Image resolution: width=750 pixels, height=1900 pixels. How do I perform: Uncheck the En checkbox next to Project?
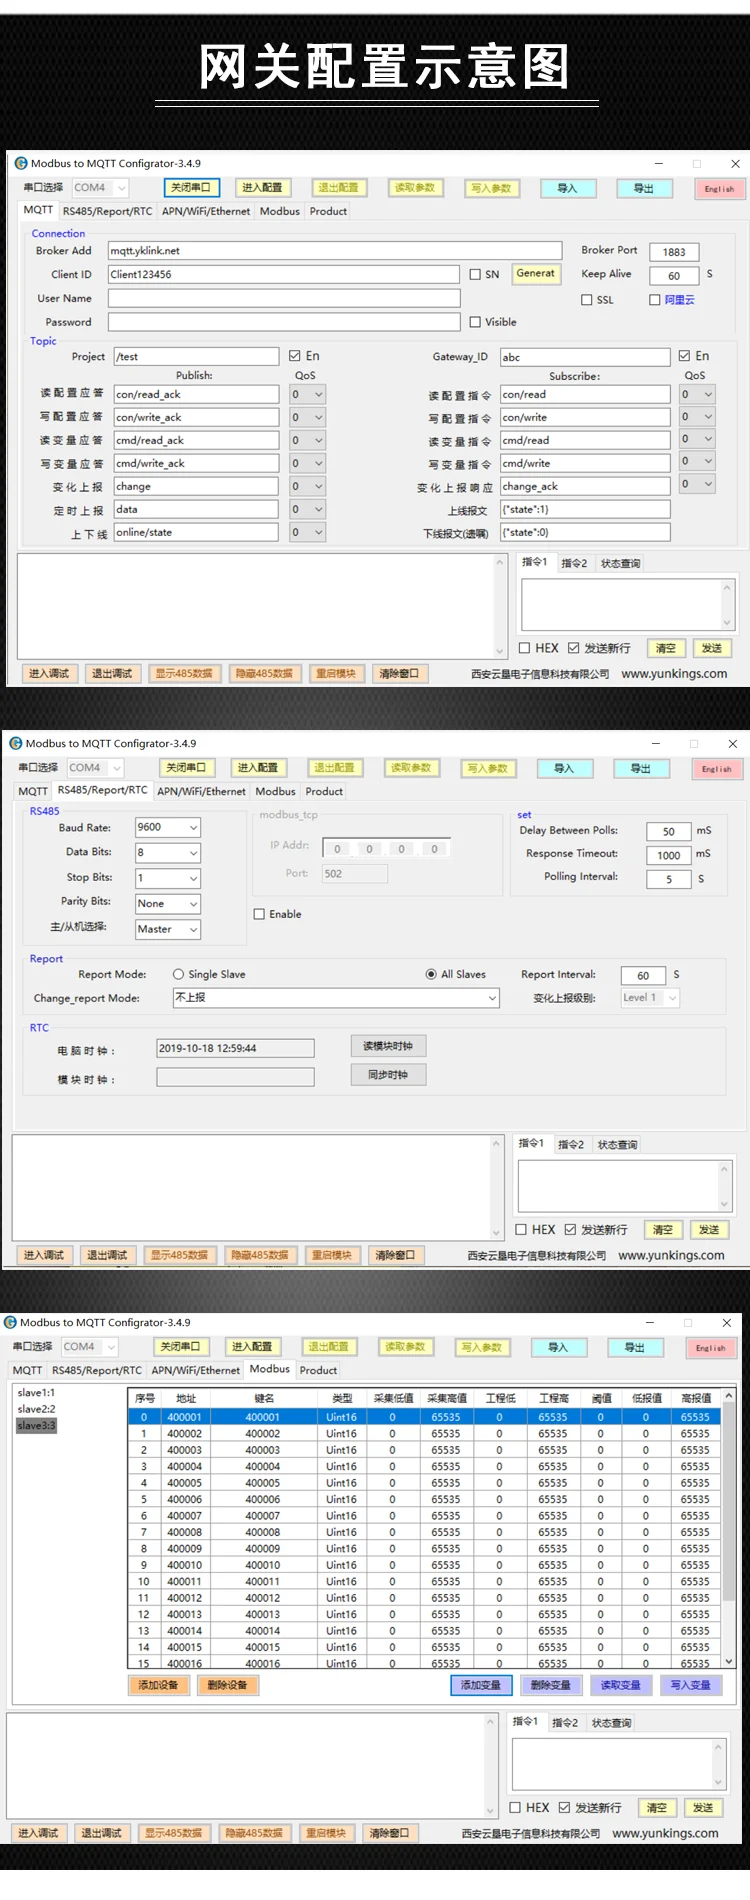coord(295,356)
